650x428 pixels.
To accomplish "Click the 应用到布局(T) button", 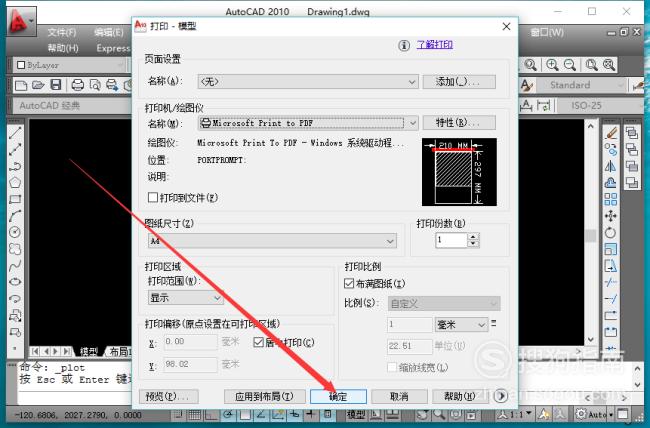I will (x=264, y=396).
